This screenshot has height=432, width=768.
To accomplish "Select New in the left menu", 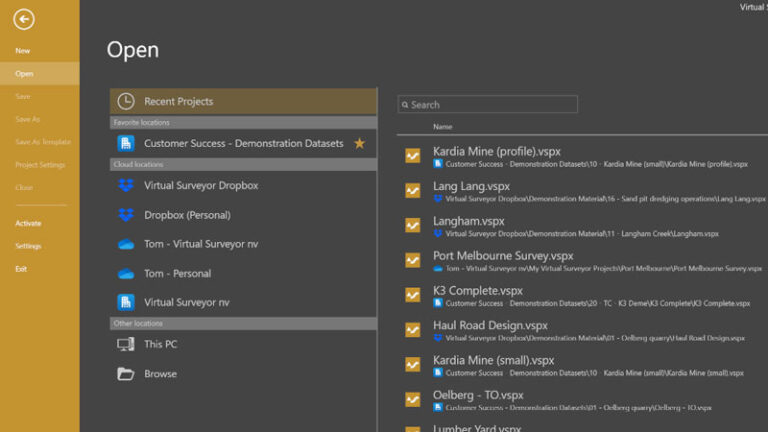I will click(23, 51).
